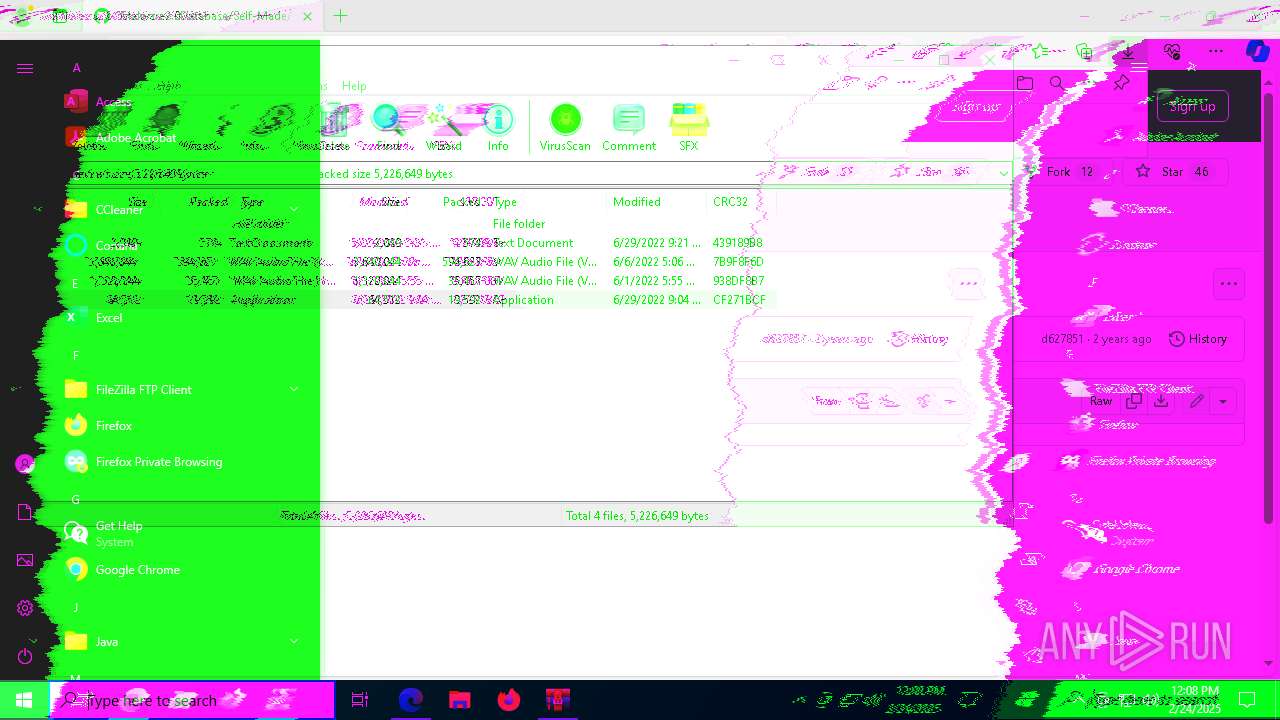Open commit History link
The width and height of the screenshot is (1280, 720).
pos(1198,339)
